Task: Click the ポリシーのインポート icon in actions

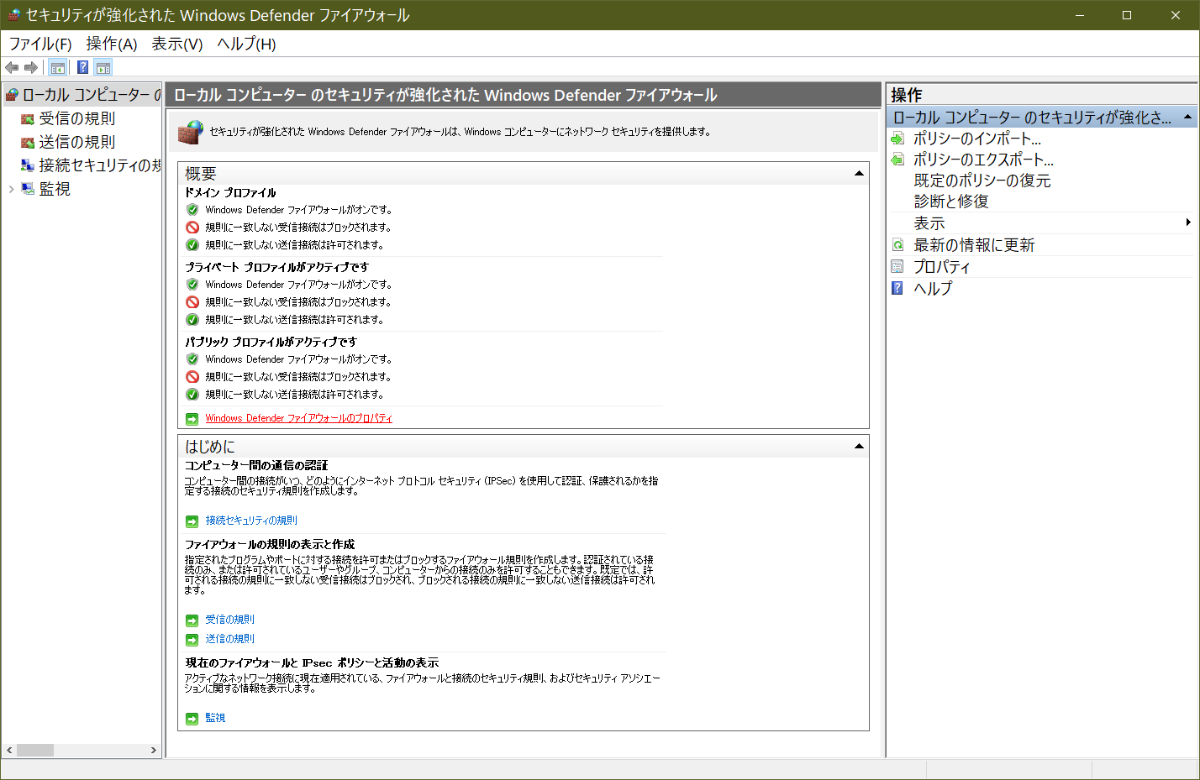Action: point(897,139)
